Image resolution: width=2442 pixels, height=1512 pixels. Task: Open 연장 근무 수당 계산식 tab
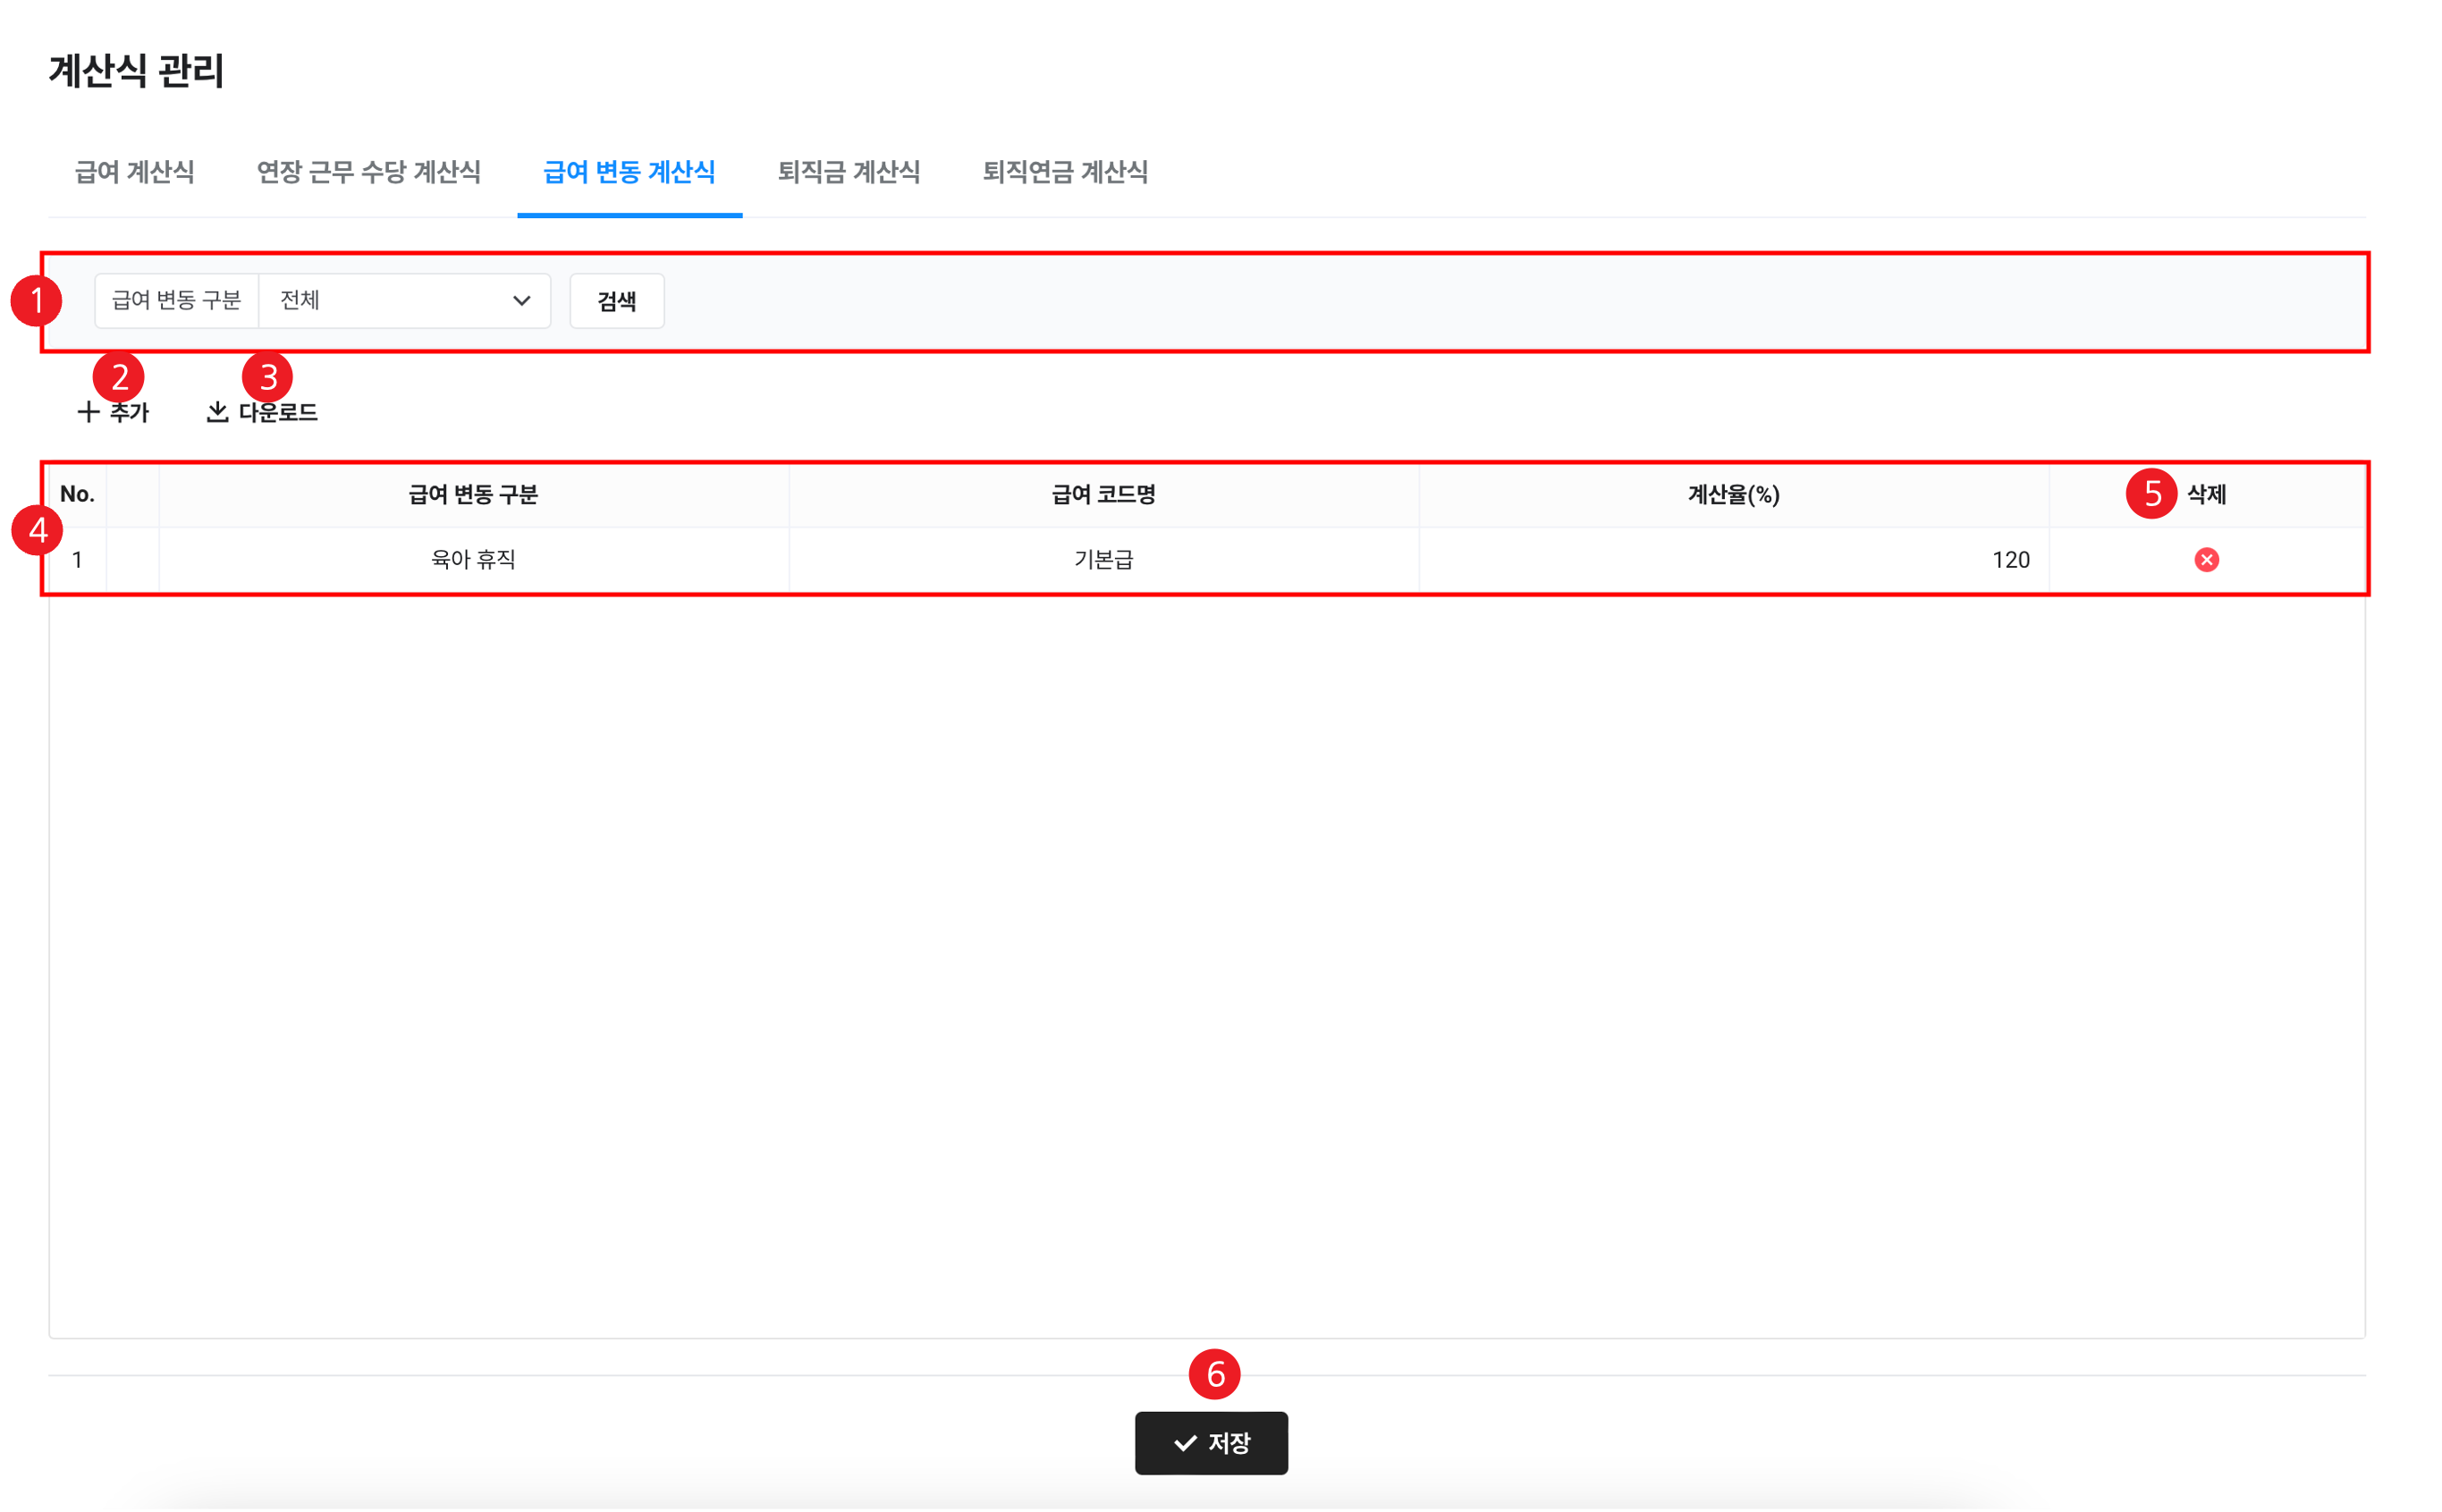coord(369,172)
